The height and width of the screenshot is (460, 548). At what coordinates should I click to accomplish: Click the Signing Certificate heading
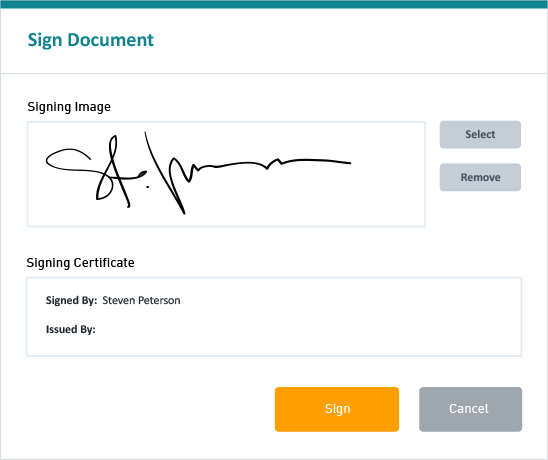pos(80,263)
